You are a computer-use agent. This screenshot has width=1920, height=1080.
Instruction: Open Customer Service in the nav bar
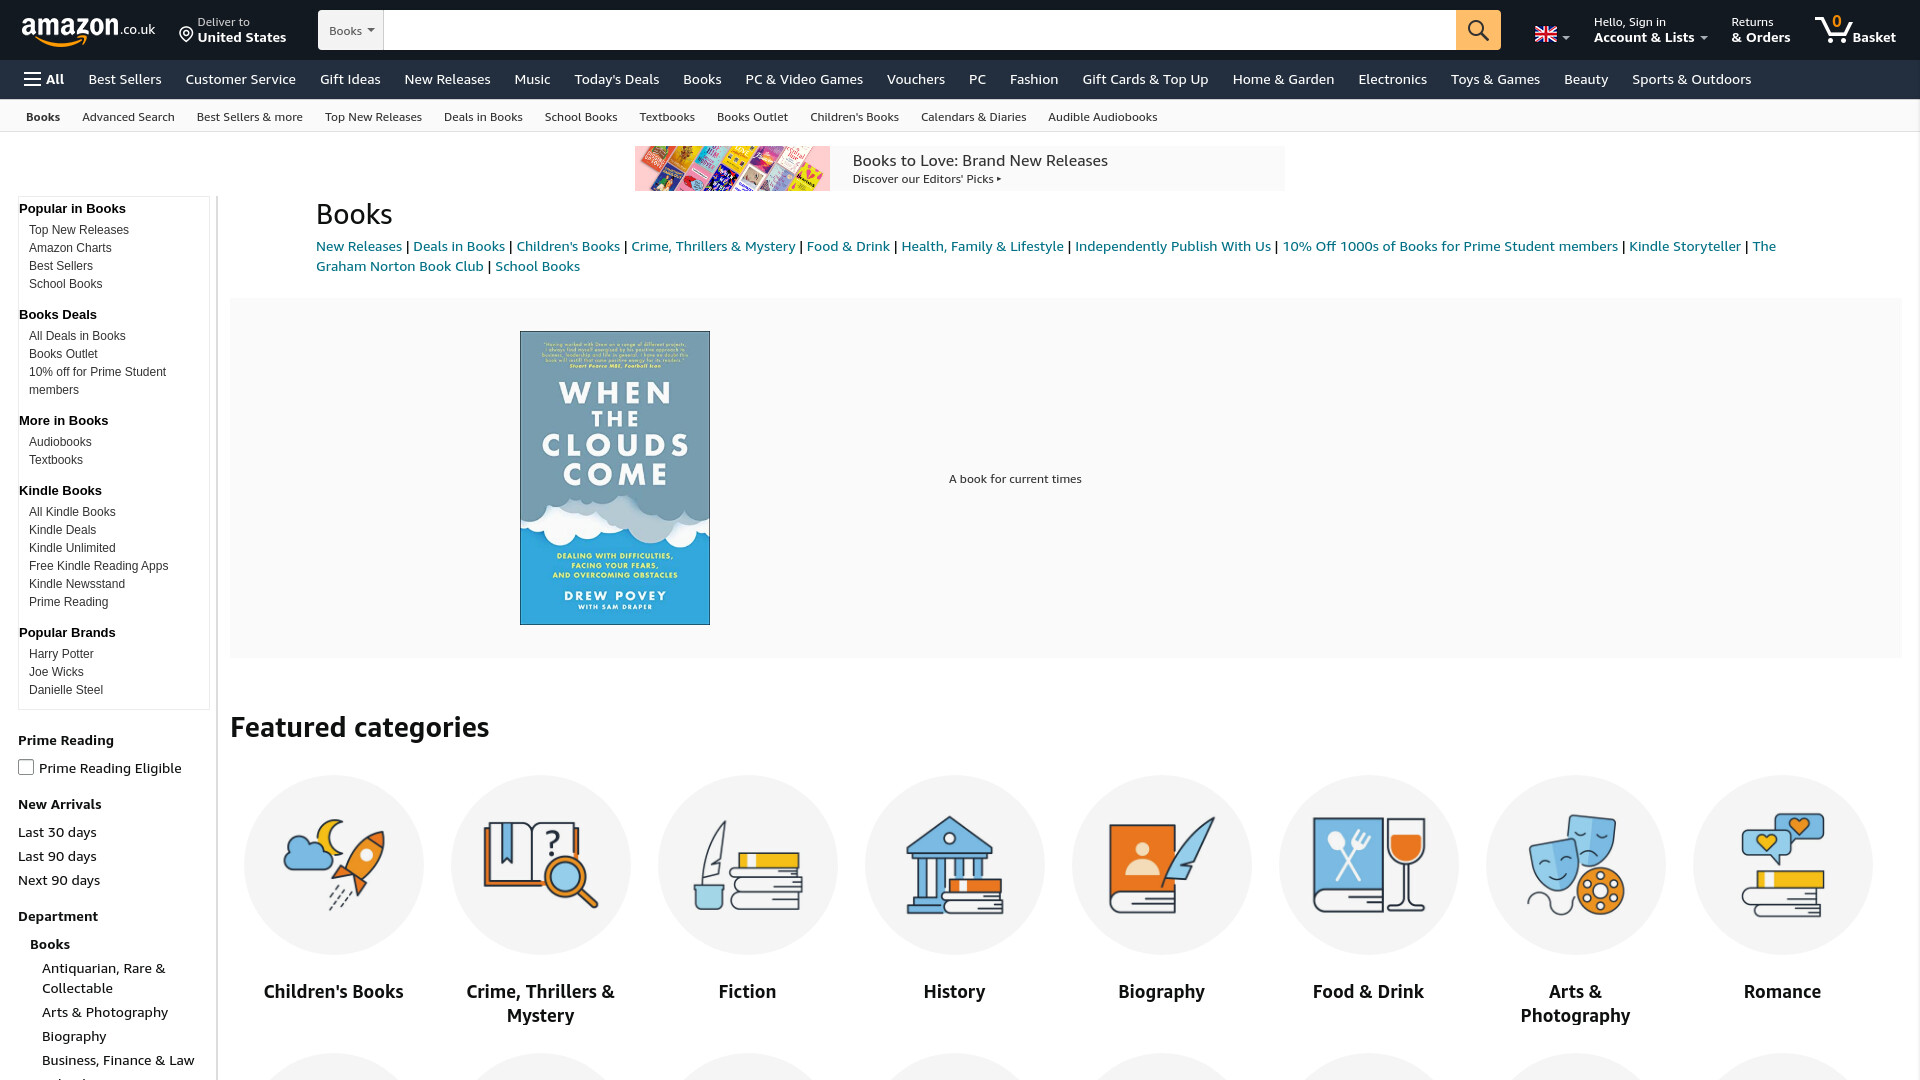click(241, 79)
